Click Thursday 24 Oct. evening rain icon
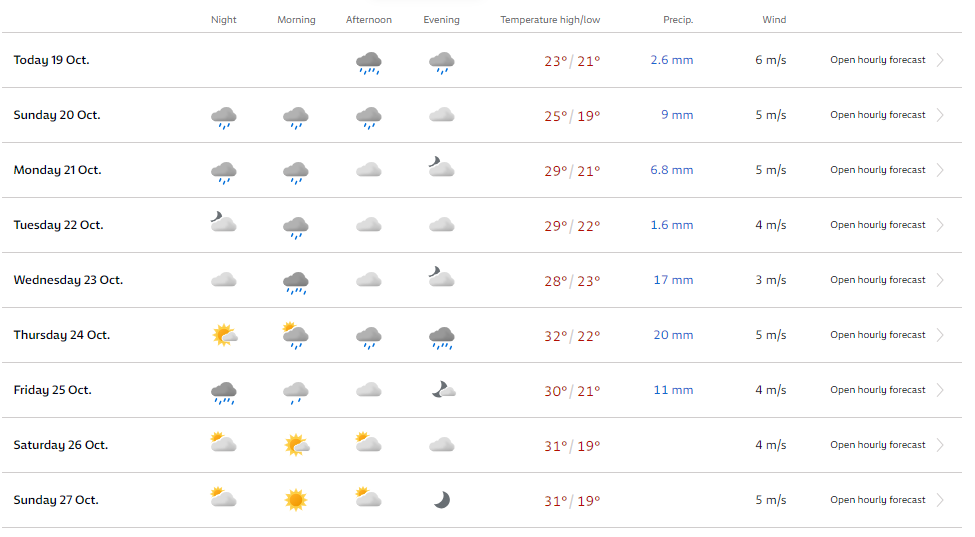 (x=441, y=337)
